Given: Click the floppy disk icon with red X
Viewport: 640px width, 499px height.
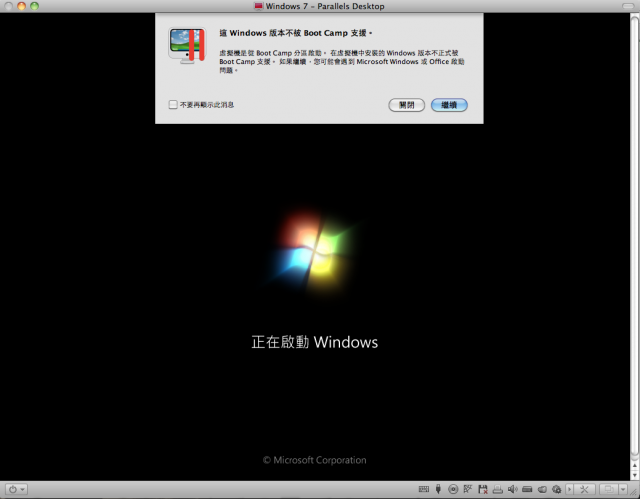Looking at the screenshot, I should 483,489.
